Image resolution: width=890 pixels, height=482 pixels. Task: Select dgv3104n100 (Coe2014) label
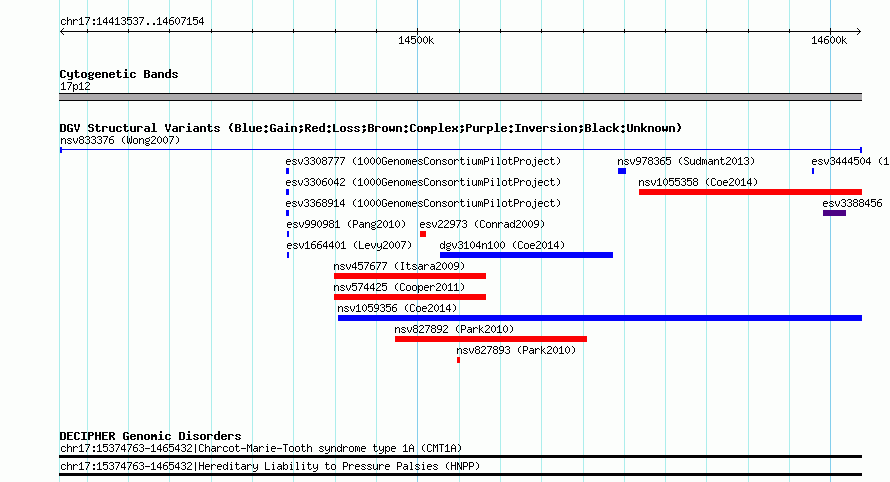pos(502,245)
